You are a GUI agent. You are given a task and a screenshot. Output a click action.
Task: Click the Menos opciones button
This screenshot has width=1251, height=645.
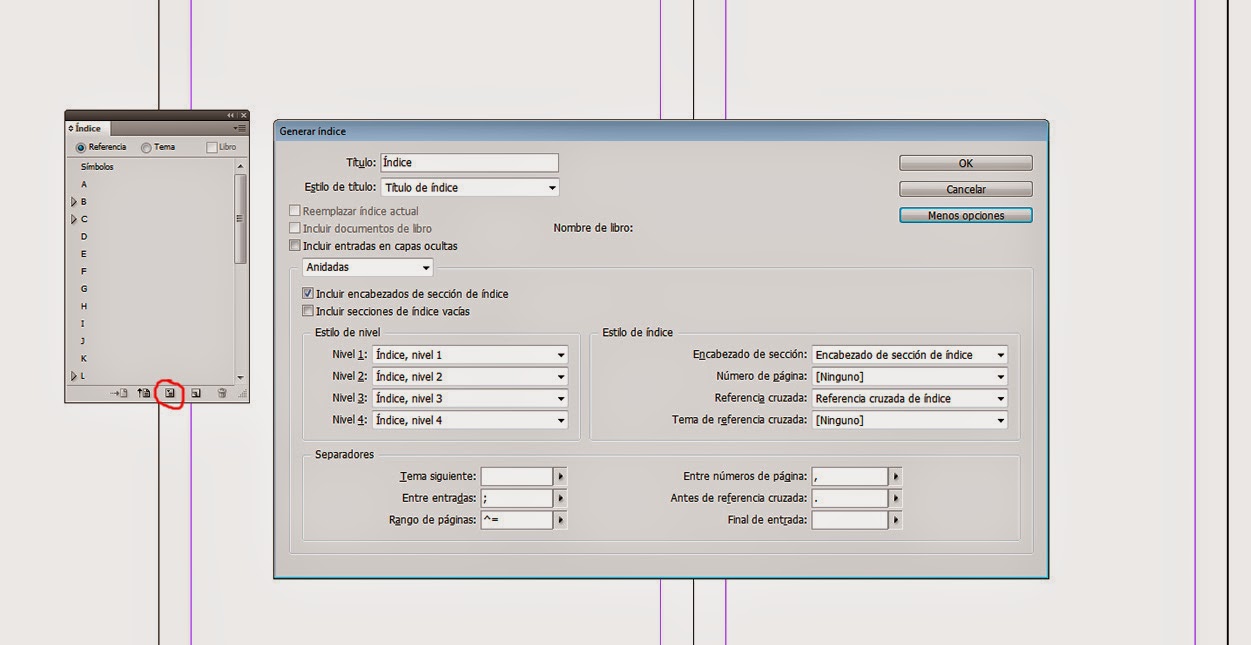point(966,215)
